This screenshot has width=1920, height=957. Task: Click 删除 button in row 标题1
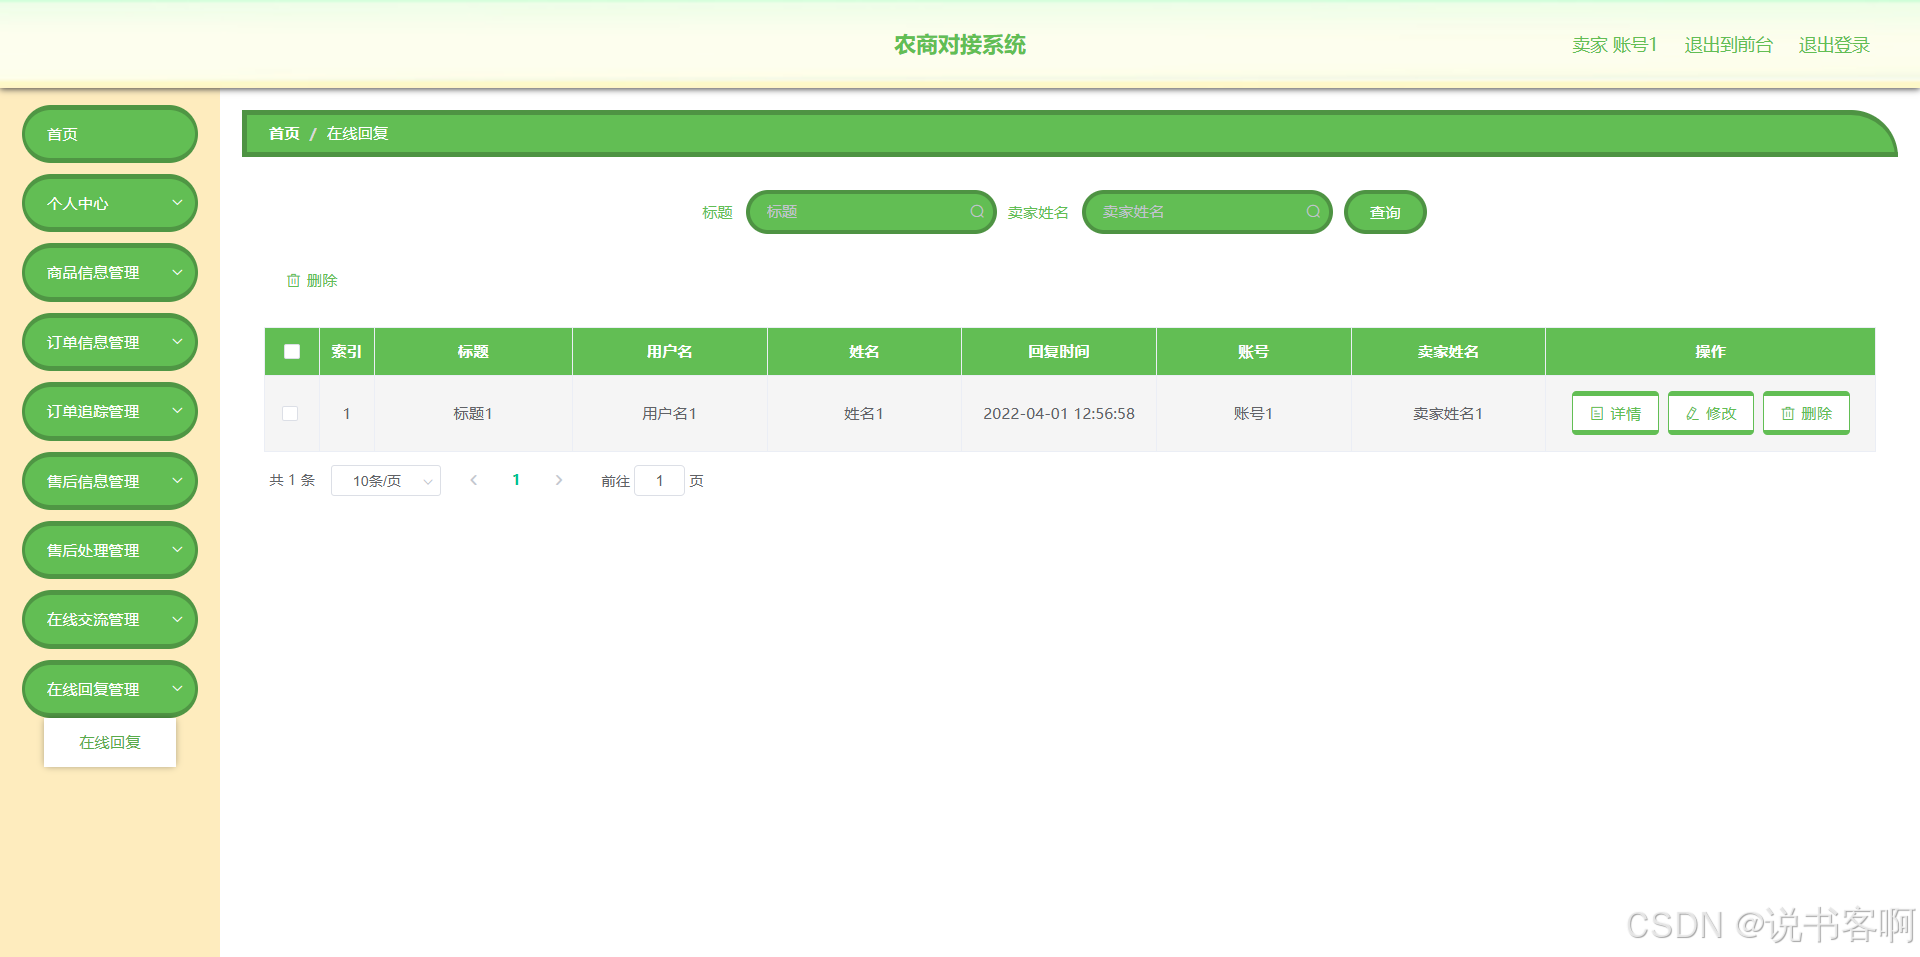click(x=1806, y=413)
